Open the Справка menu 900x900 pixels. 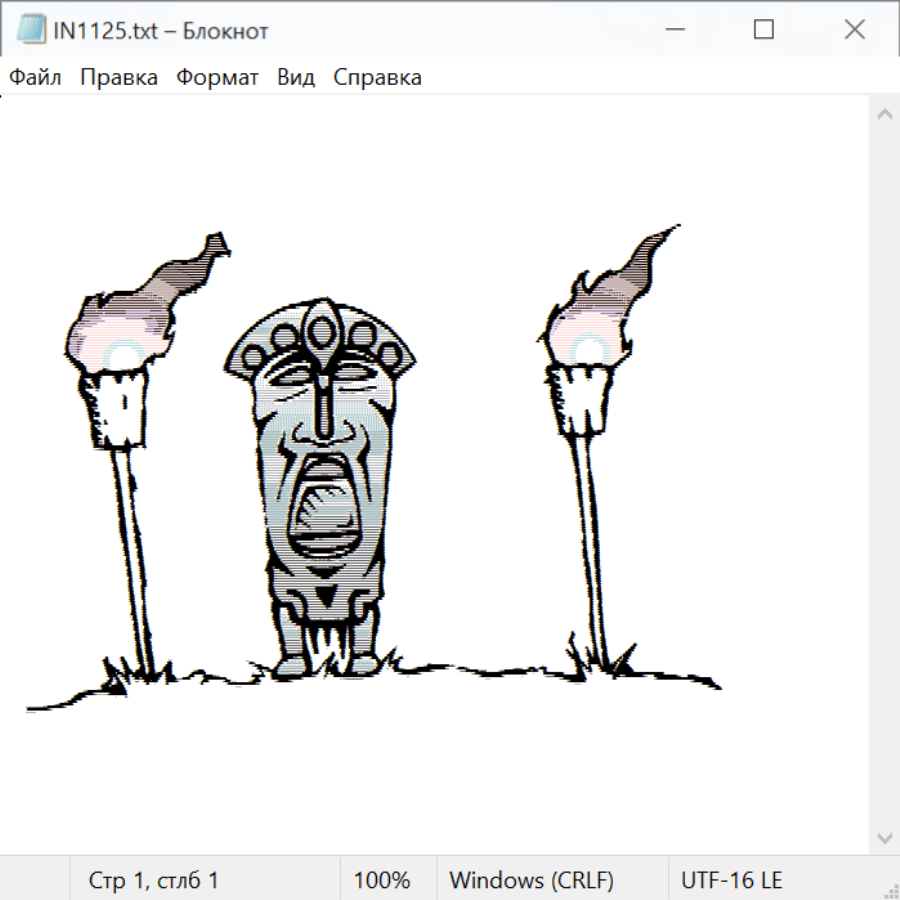click(377, 77)
